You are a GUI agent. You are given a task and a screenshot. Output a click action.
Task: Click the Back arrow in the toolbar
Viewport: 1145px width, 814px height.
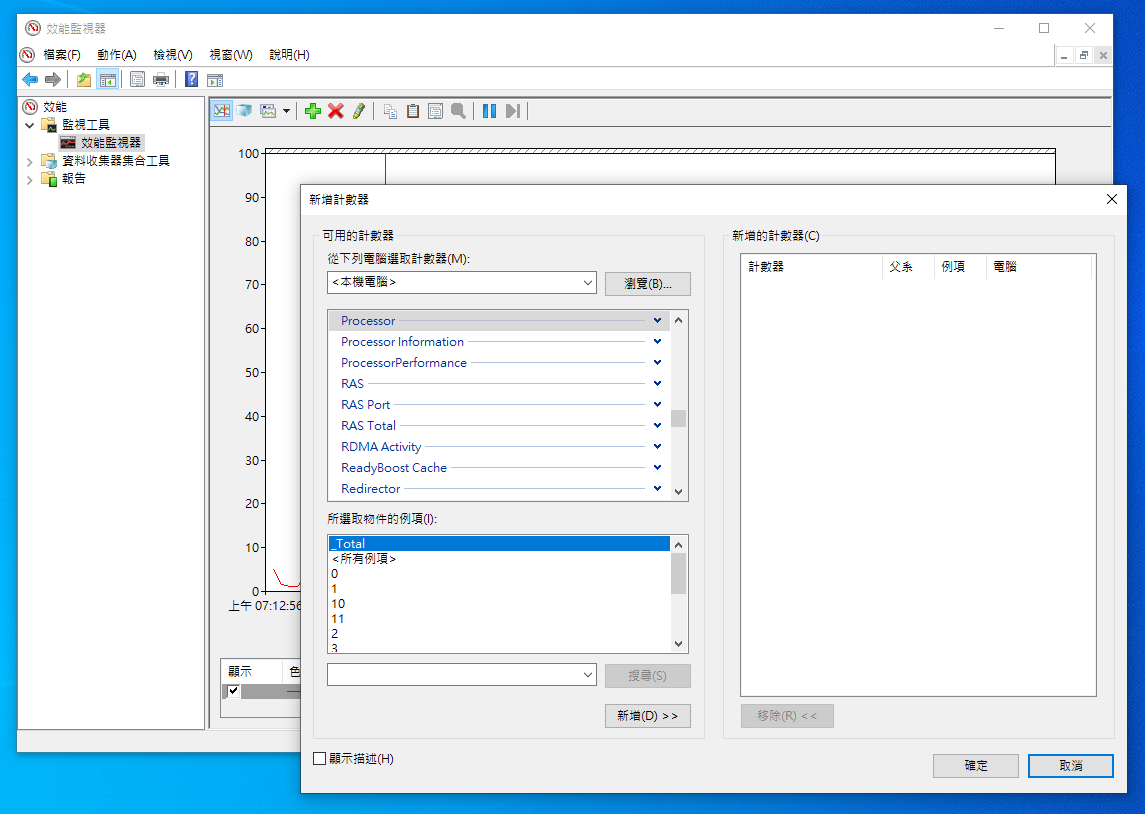(30, 79)
